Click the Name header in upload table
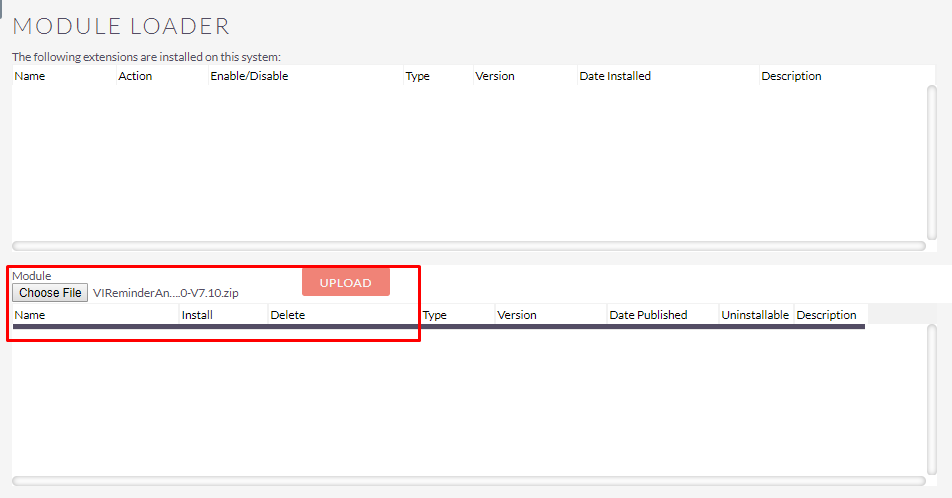 30,315
